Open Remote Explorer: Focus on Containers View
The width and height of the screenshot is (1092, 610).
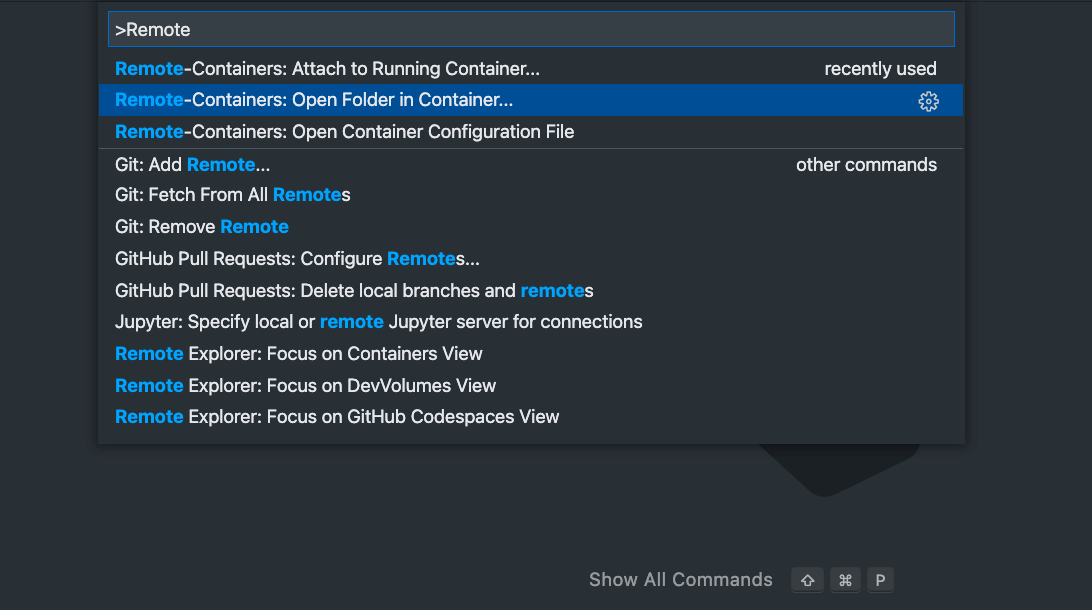coord(531,354)
